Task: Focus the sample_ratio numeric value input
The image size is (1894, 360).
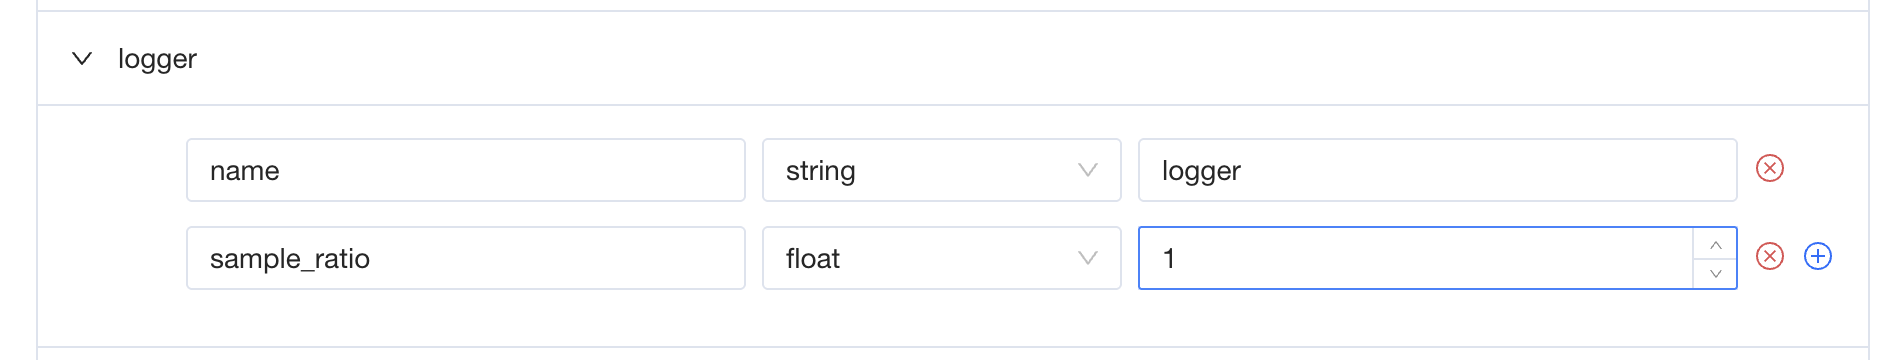Action: [x=1416, y=258]
